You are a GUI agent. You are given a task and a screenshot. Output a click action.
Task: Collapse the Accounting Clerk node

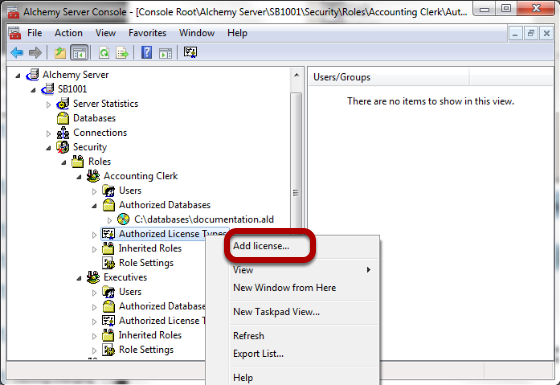tap(79, 177)
